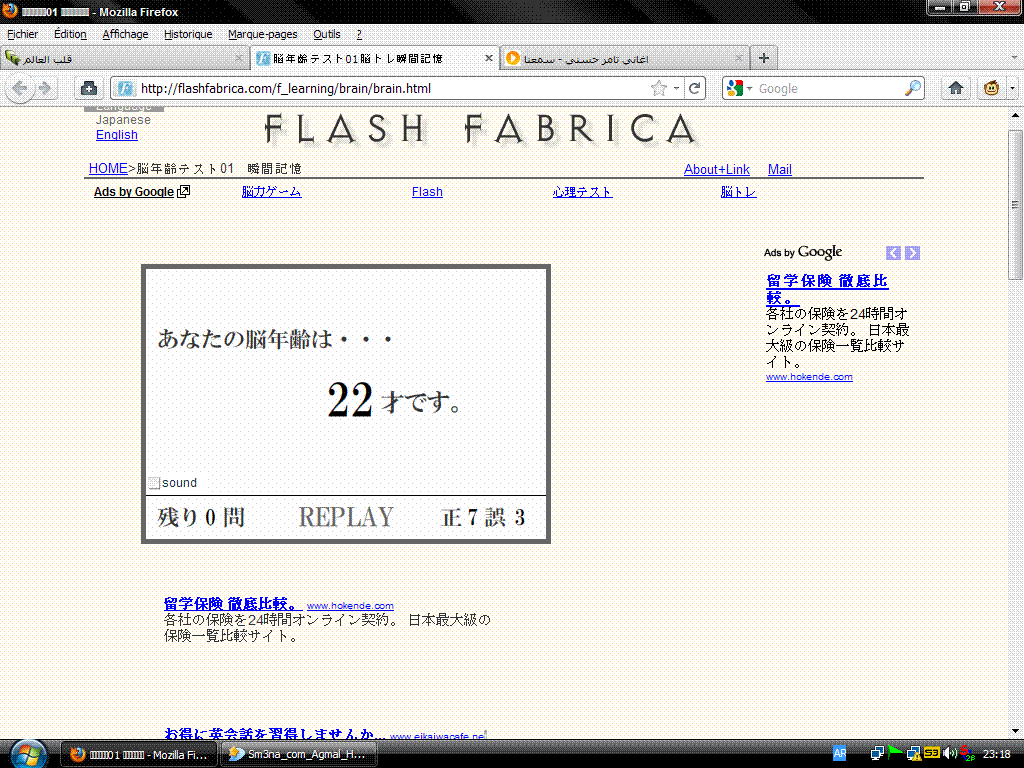Open the volume speaker tray icon
The width and height of the screenshot is (1024, 768).
click(x=950, y=754)
